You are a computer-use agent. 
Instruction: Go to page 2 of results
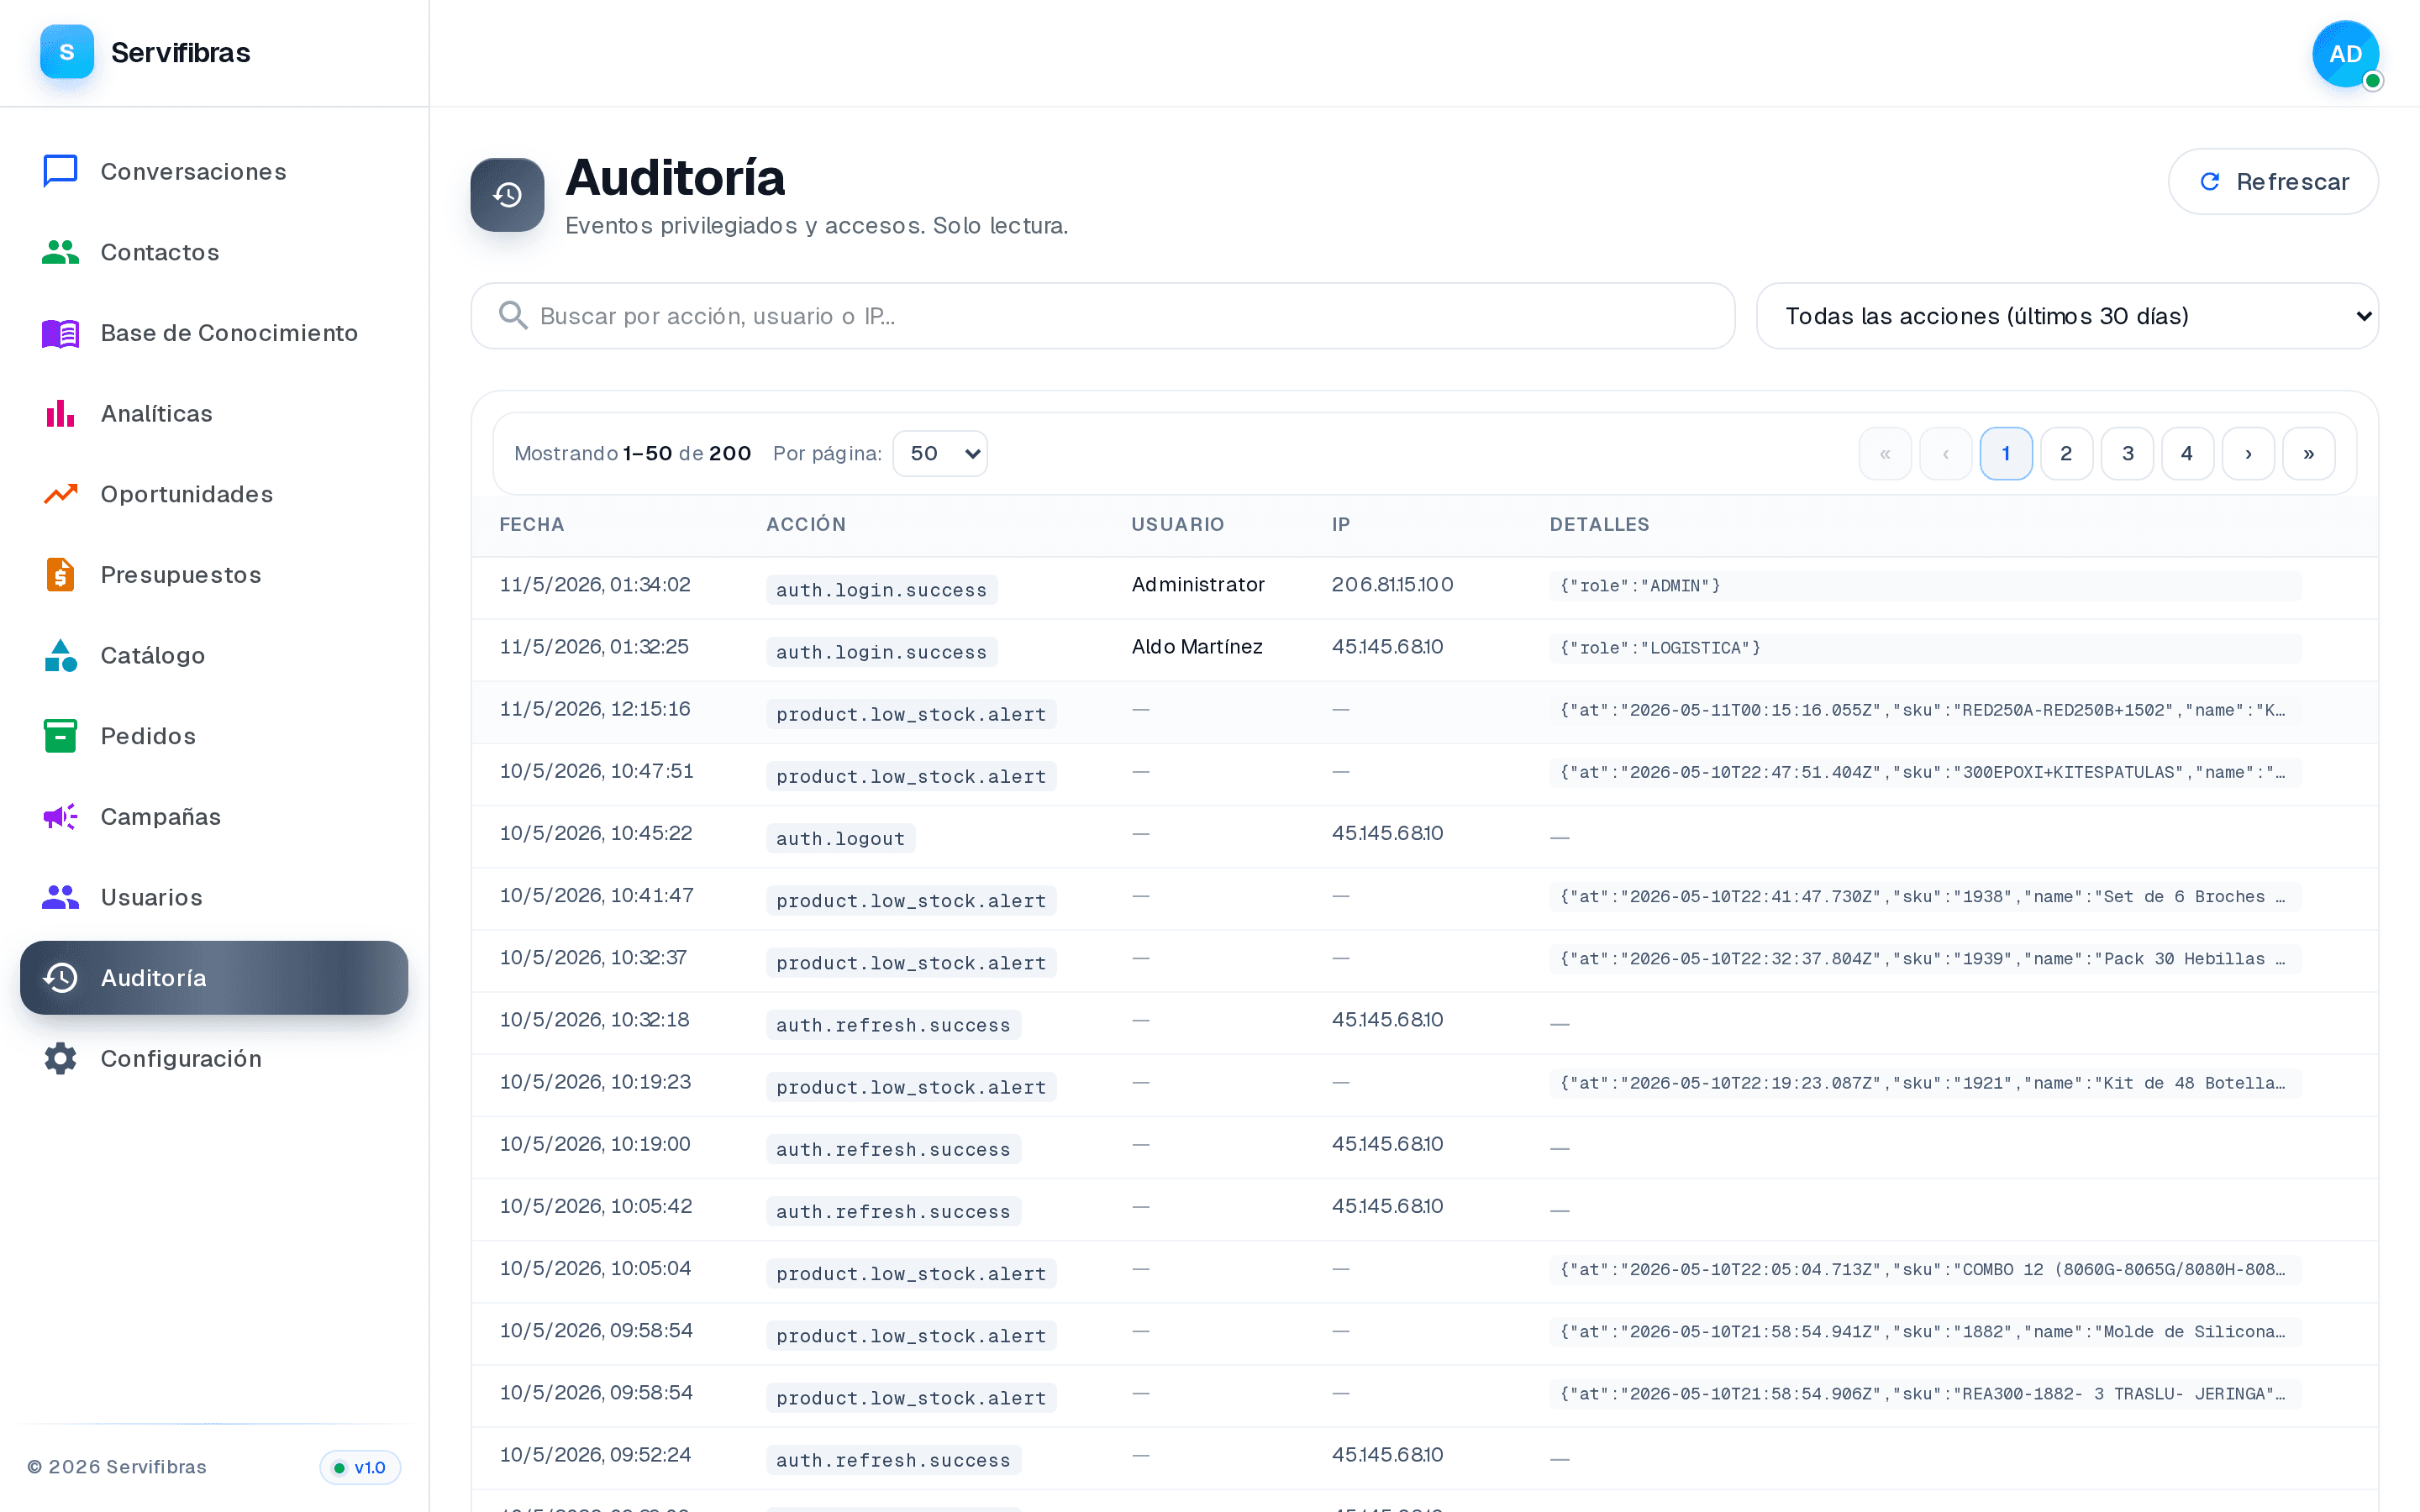(x=2066, y=453)
